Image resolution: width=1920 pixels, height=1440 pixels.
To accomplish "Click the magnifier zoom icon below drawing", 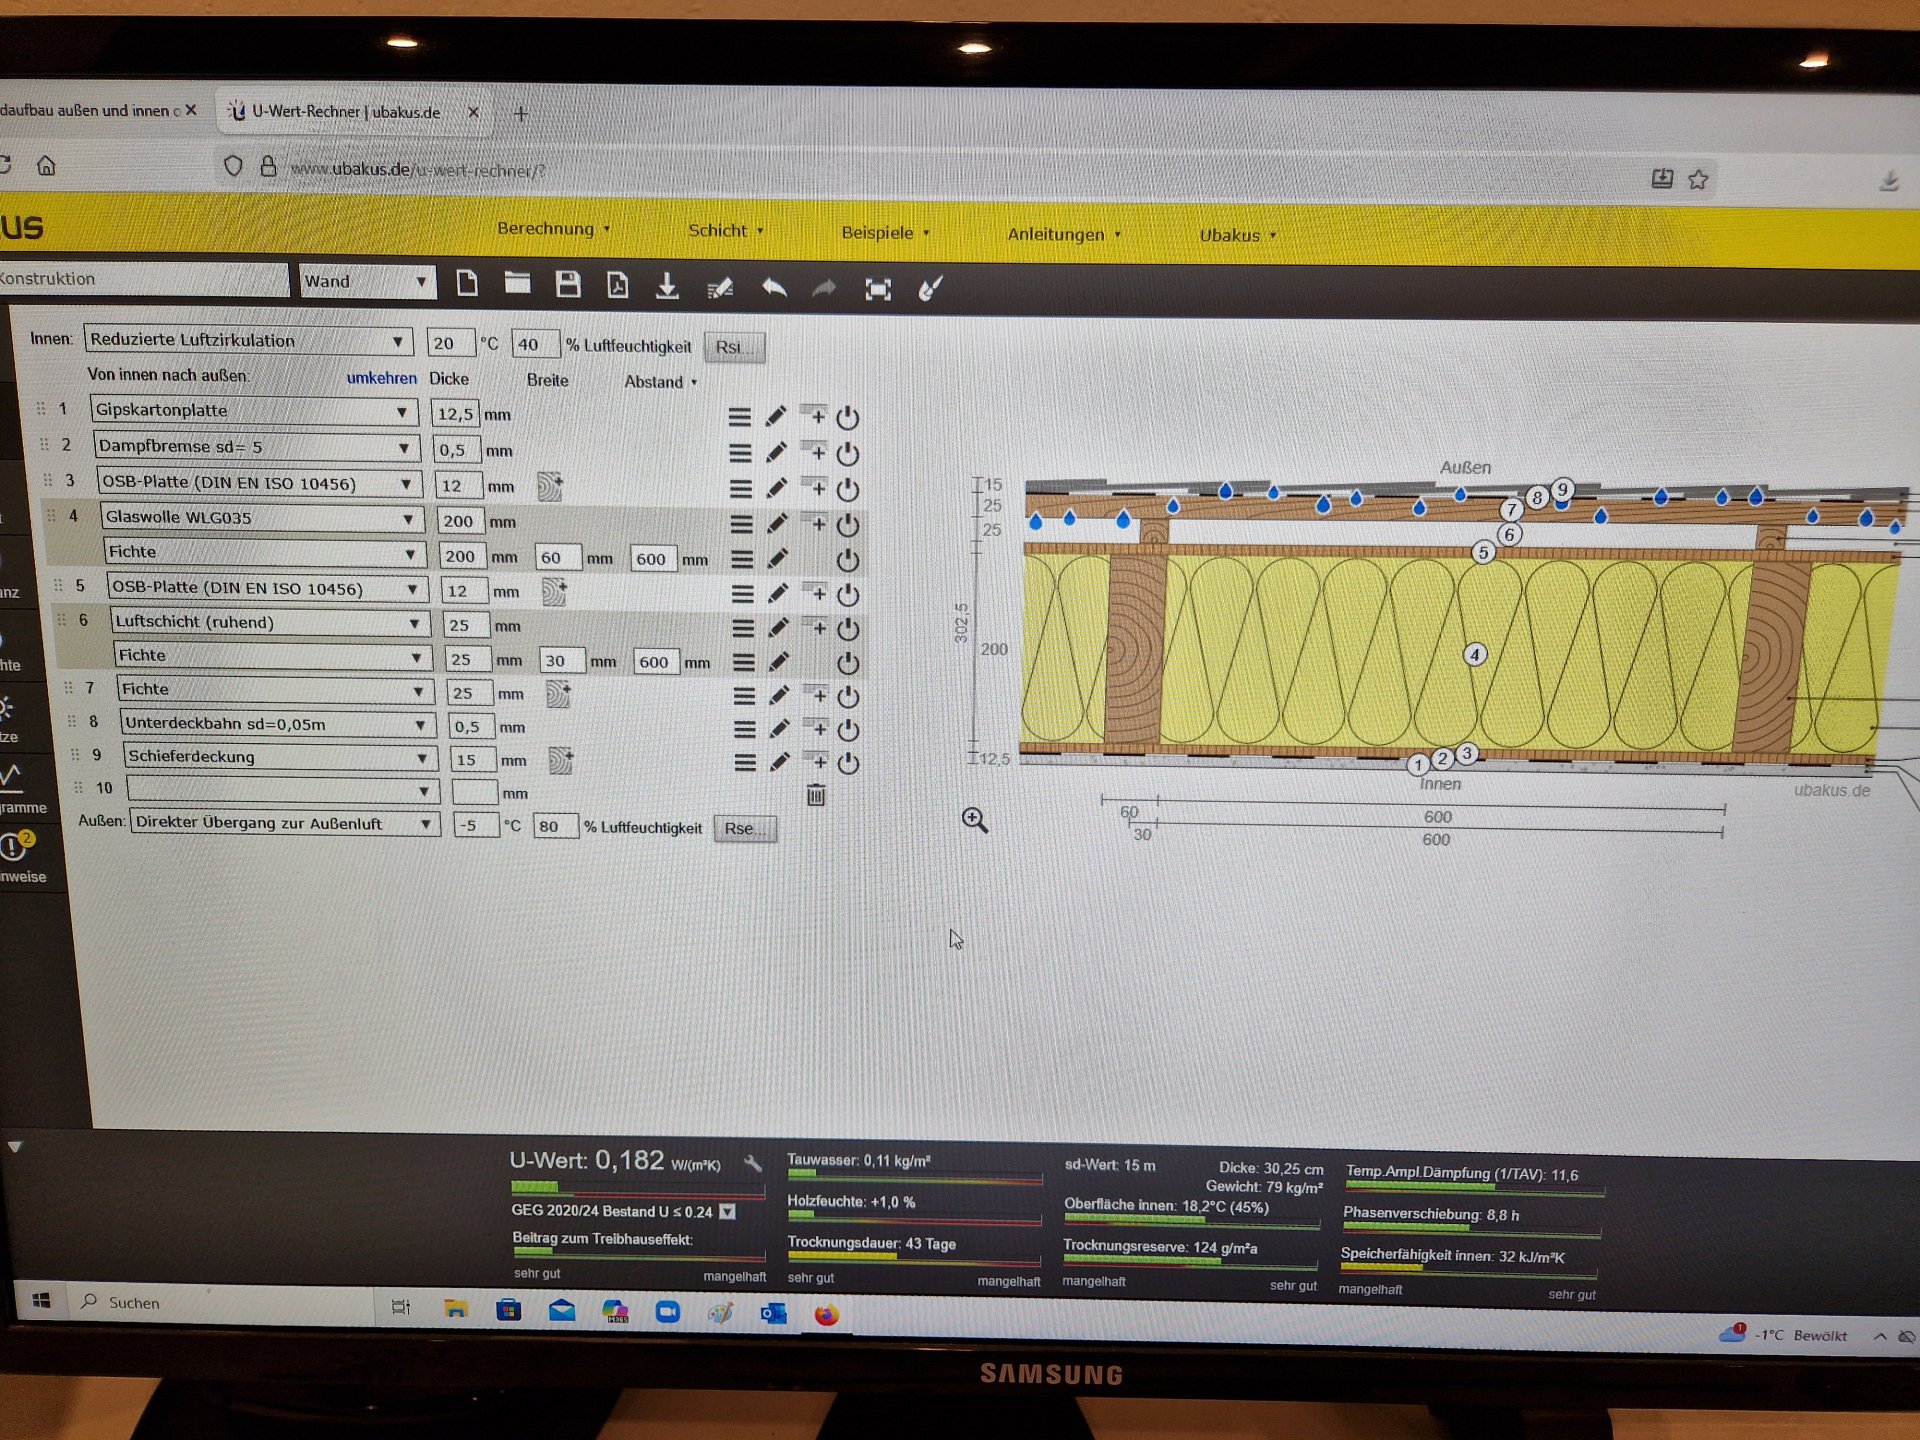I will (974, 821).
